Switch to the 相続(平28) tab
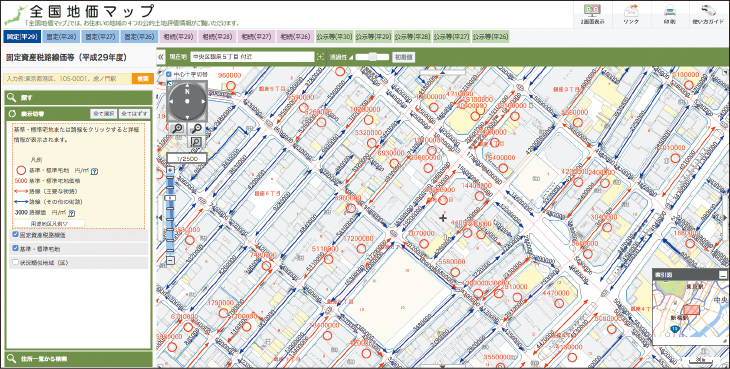The image size is (730, 369). (217, 37)
